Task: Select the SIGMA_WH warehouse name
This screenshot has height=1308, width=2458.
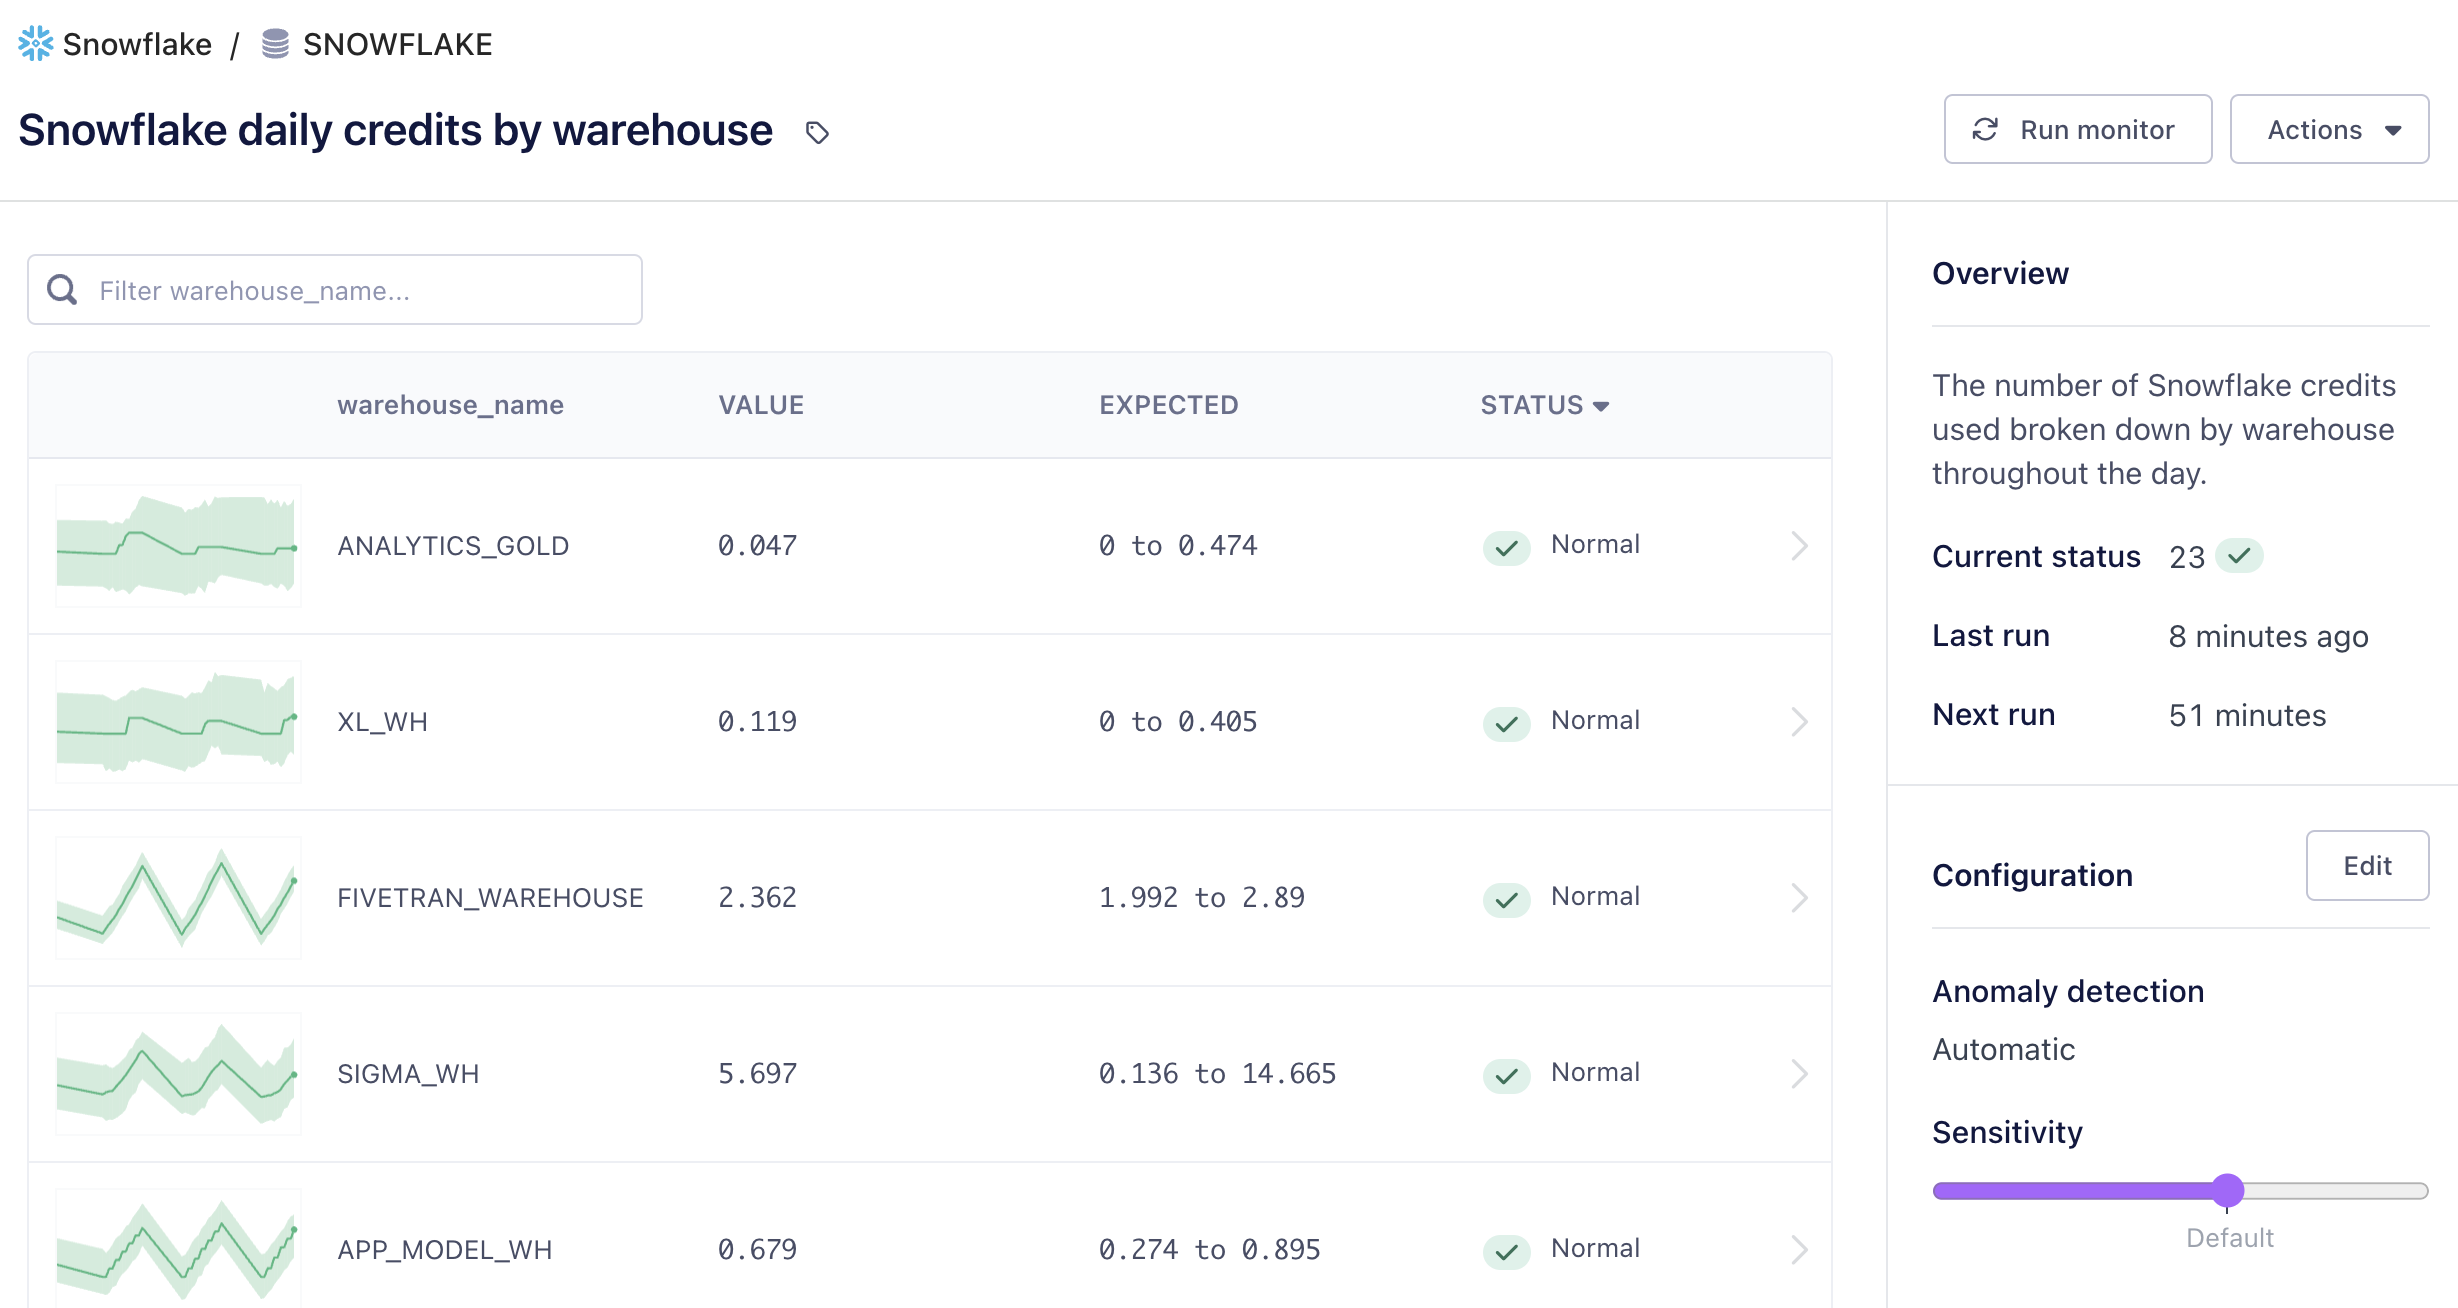Action: (408, 1074)
